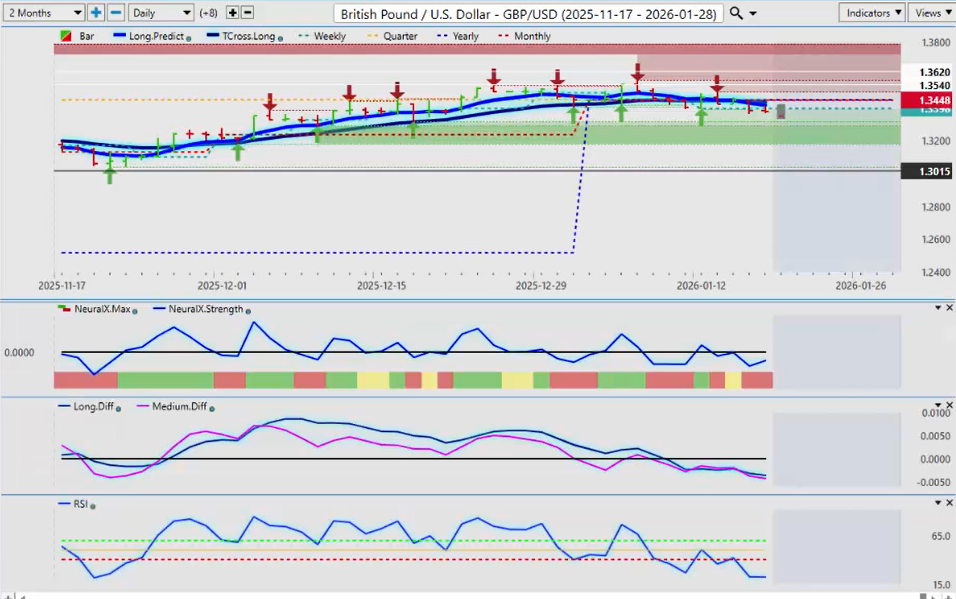
Task: Click the black minus forecast offset button
Action: 247,13
